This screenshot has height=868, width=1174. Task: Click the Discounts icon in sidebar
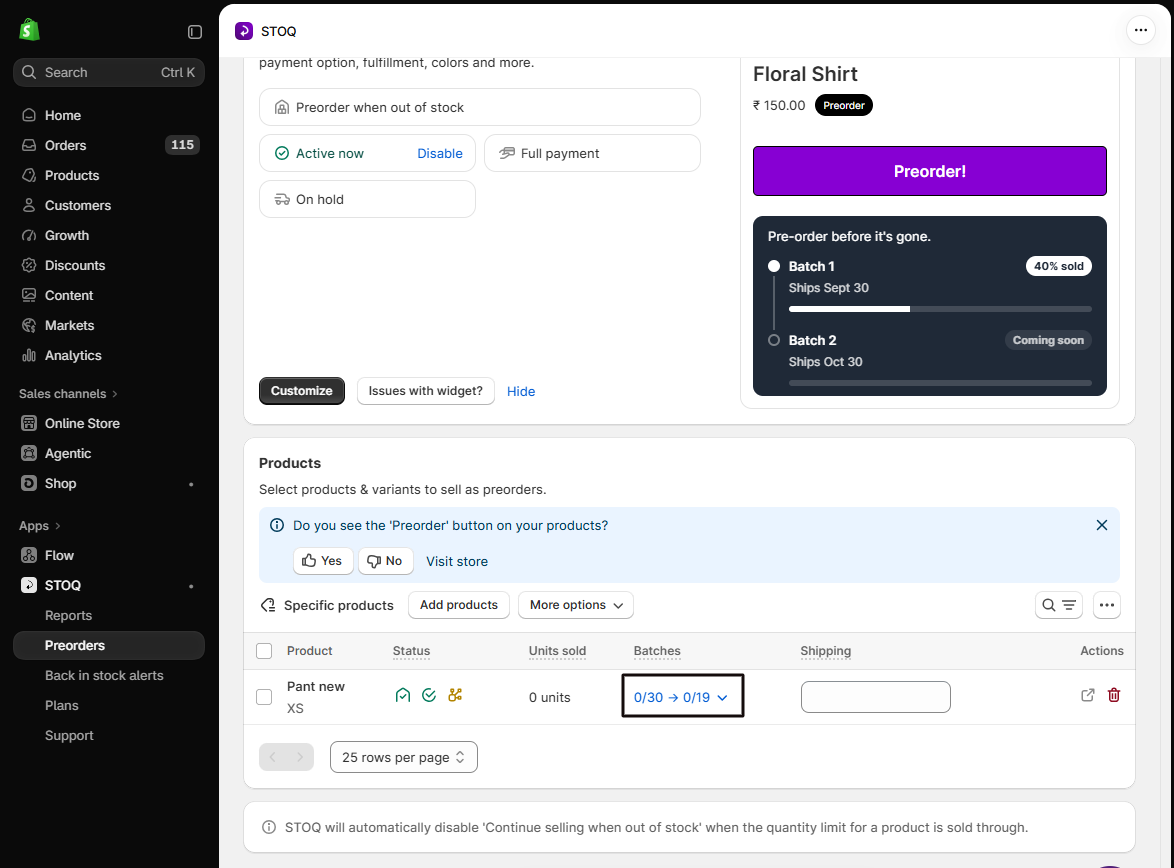tap(28, 265)
